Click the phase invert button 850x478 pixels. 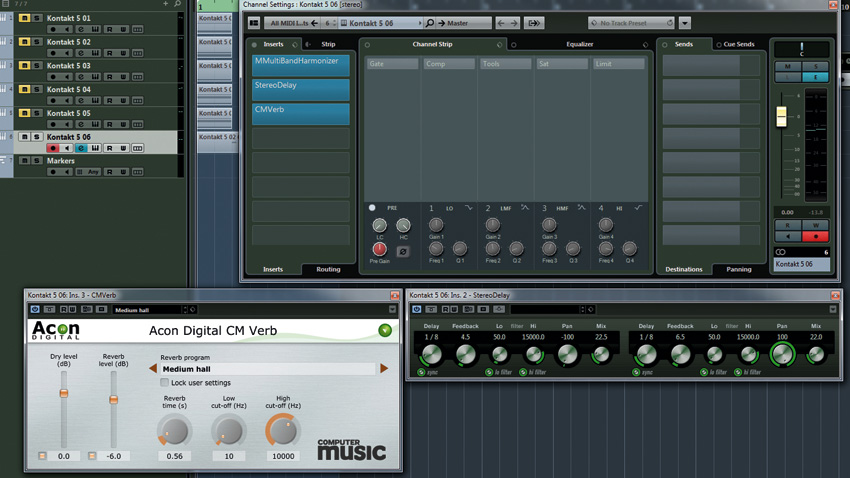[403, 251]
